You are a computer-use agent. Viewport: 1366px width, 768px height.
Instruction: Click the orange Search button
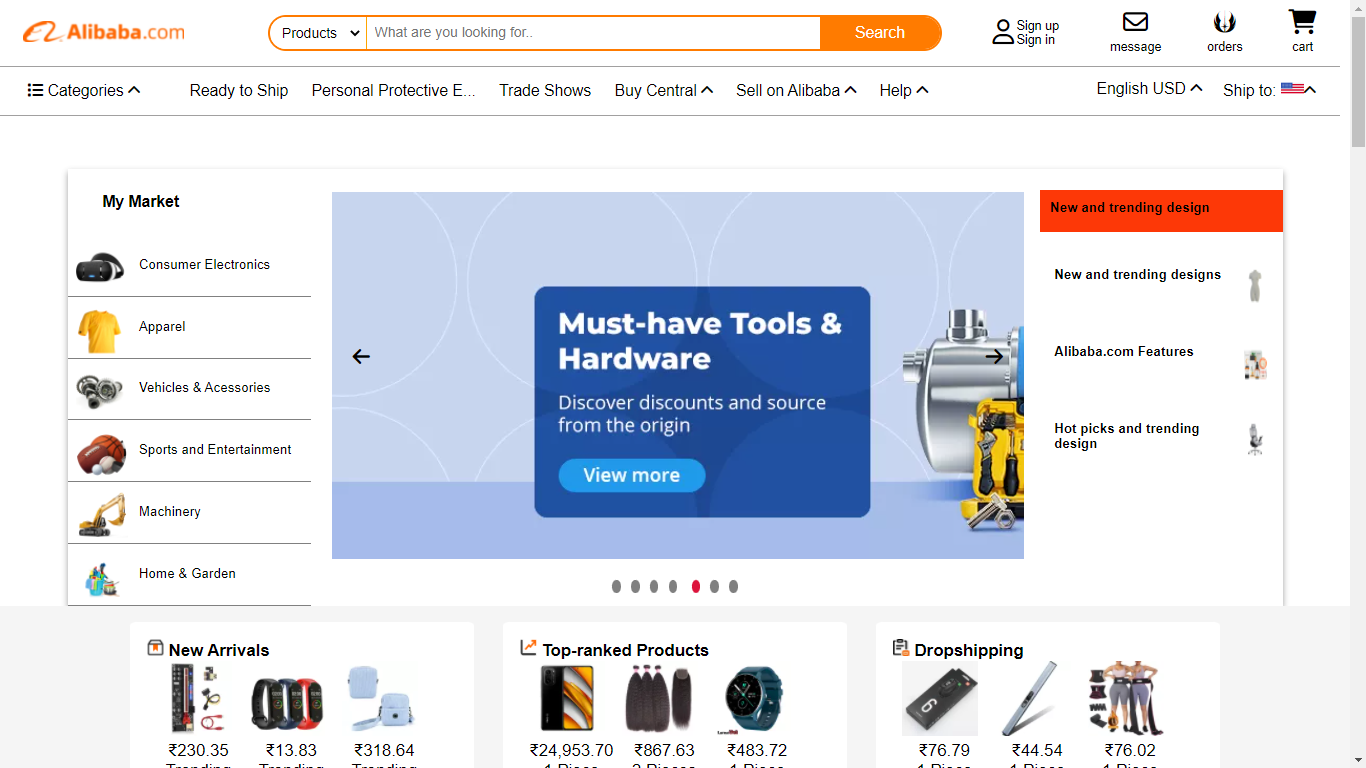coord(880,33)
